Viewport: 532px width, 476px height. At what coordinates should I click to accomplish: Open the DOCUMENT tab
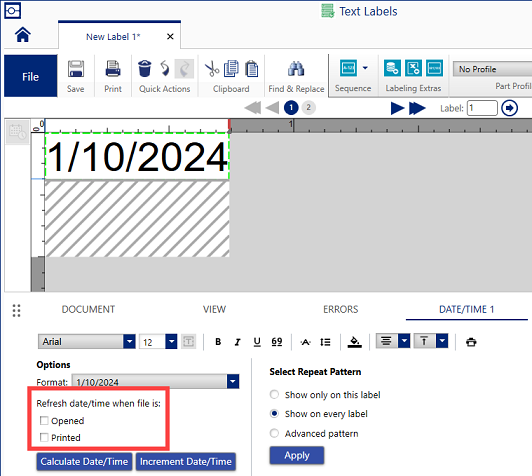[x=88, y=309]
